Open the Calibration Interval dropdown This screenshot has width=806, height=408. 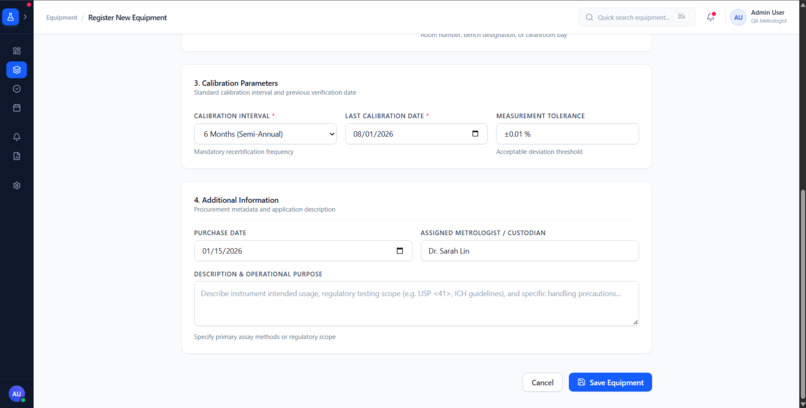tap(265, 134)
